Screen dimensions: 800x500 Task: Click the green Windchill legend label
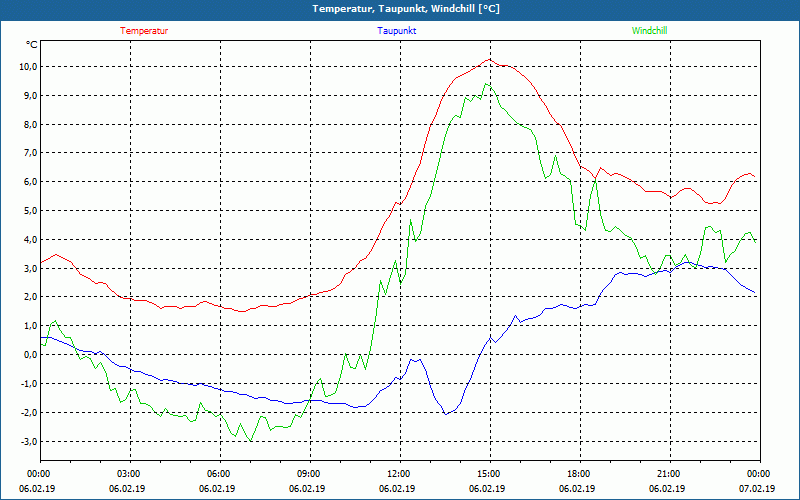coord(649,31)
